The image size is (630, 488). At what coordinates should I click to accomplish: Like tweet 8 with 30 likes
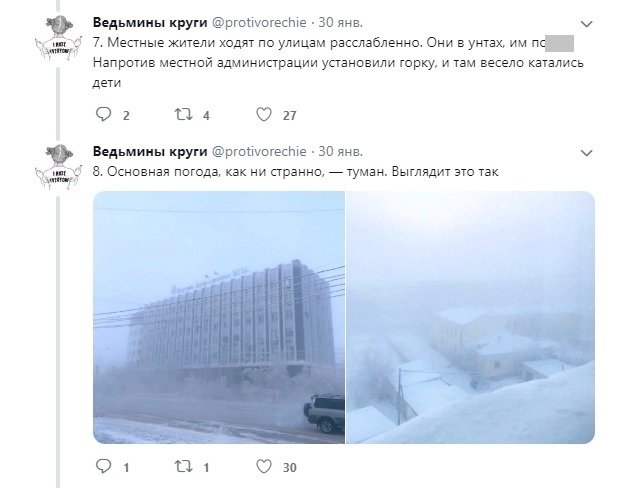[264, 466]
